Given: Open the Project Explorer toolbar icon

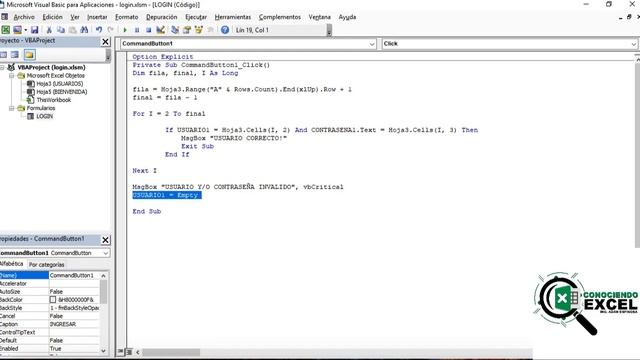Looking at the screenshot, I should click(175, 30).
